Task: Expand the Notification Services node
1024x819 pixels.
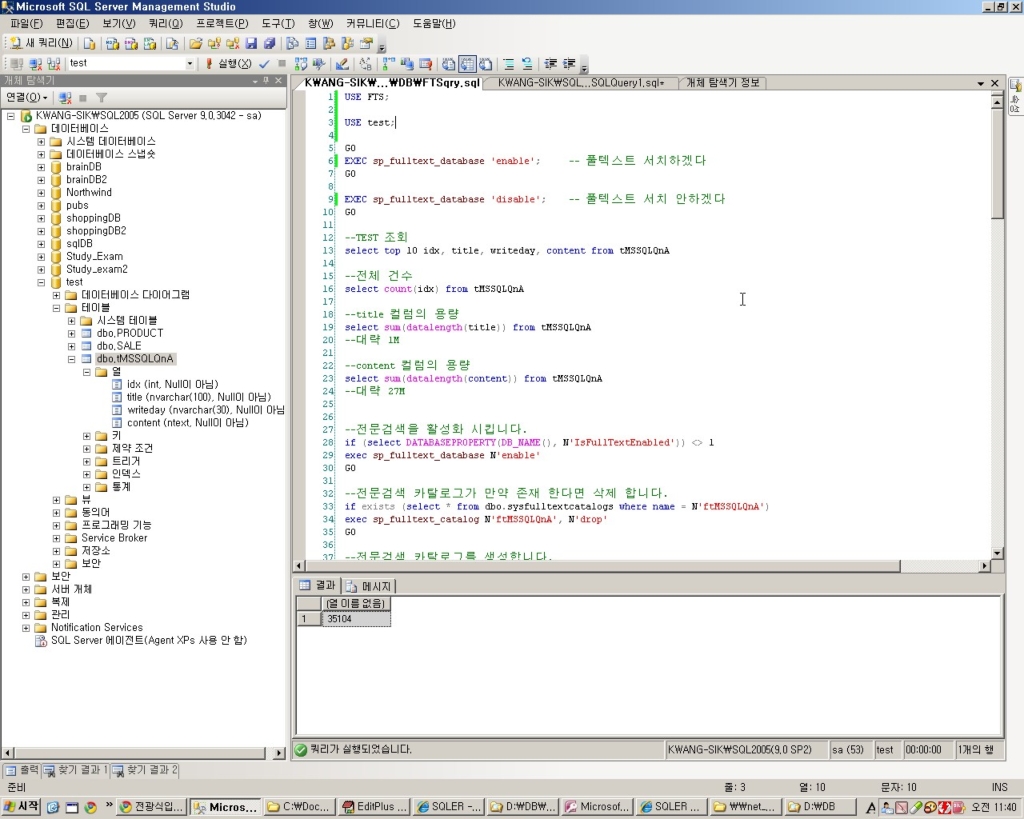Action: point(25,628)
